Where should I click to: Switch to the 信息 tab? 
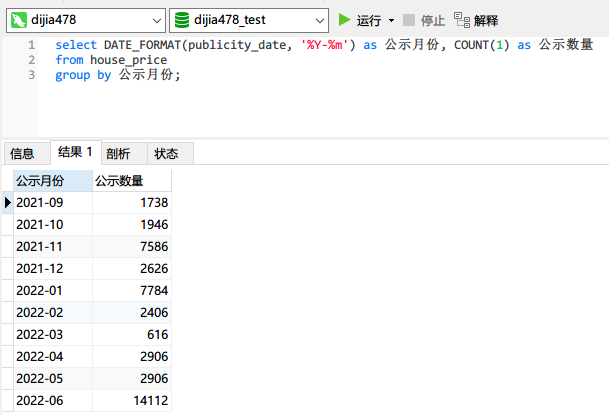tap(22, 153)
